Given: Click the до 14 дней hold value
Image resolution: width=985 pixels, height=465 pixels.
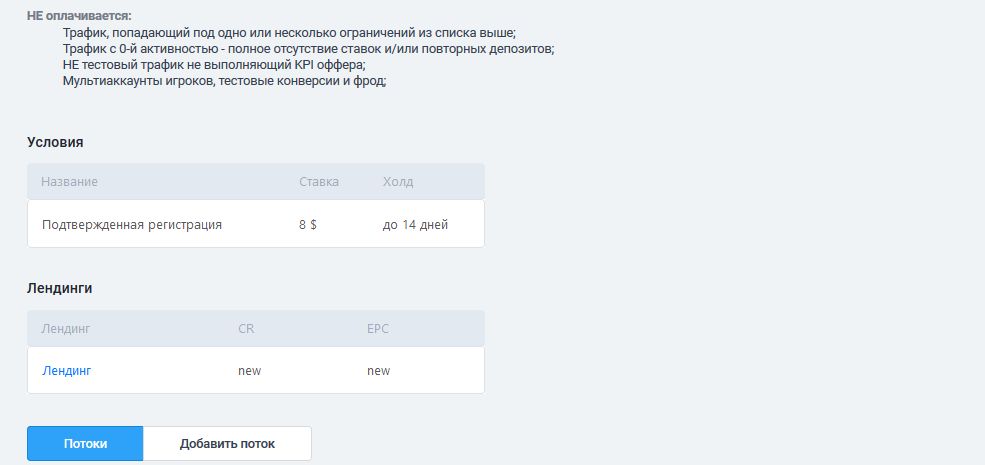Looking at the screenshot, I should coord(415,225).
